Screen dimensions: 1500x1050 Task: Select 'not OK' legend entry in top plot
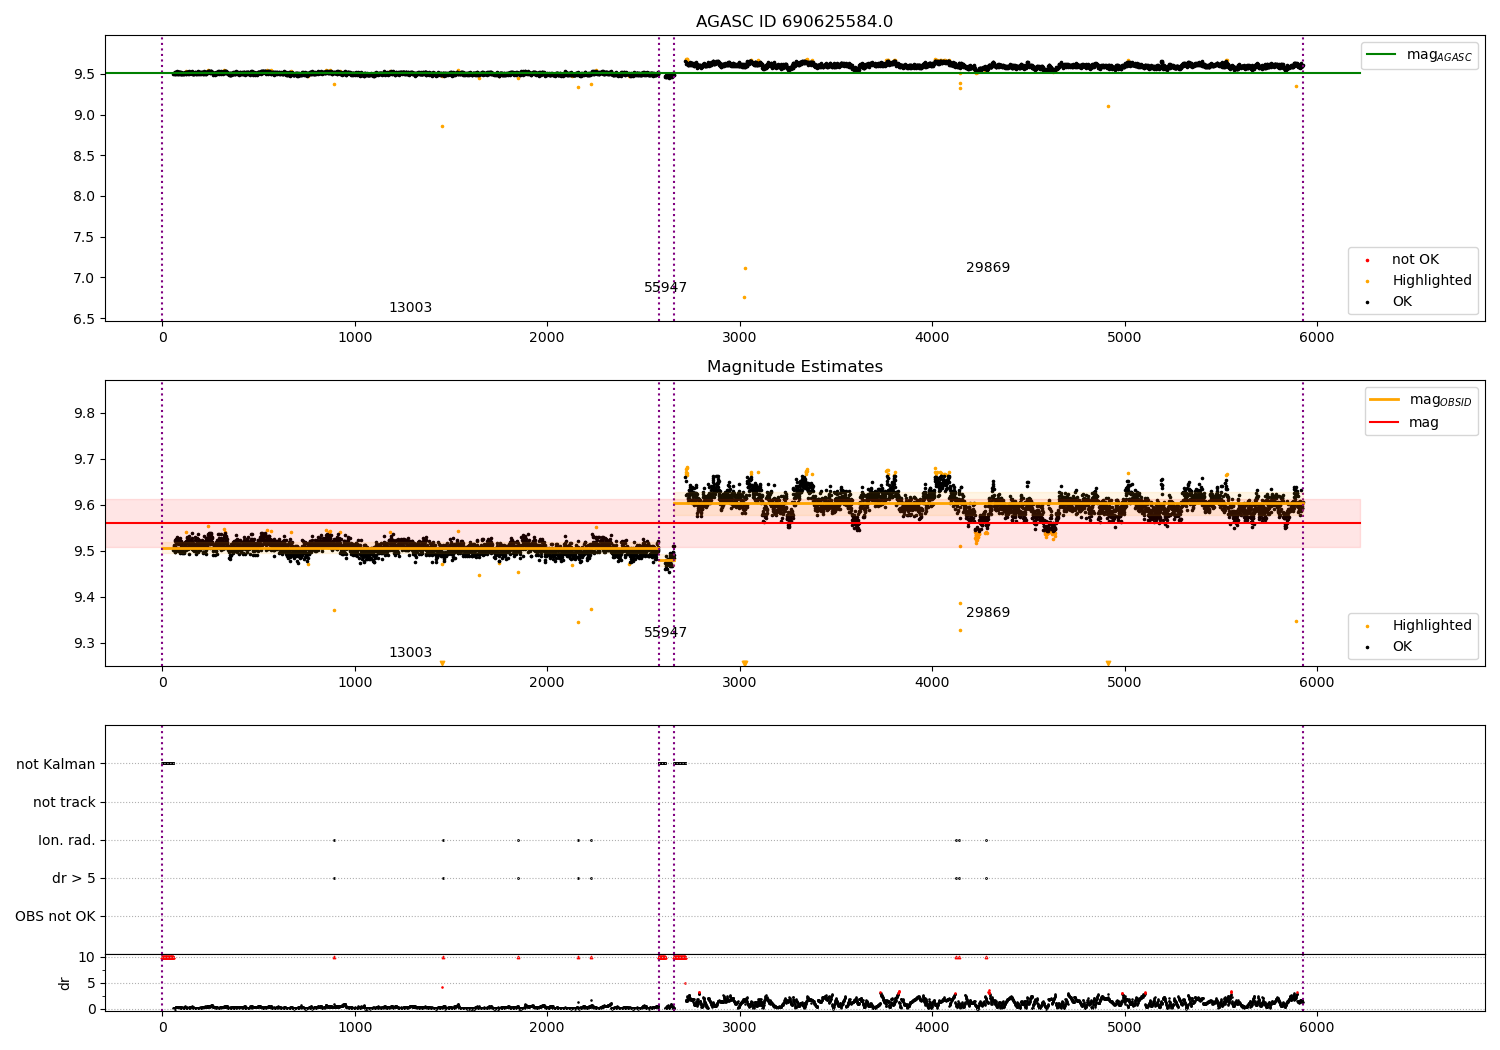pyautogui.click(x=1415, y=260)
